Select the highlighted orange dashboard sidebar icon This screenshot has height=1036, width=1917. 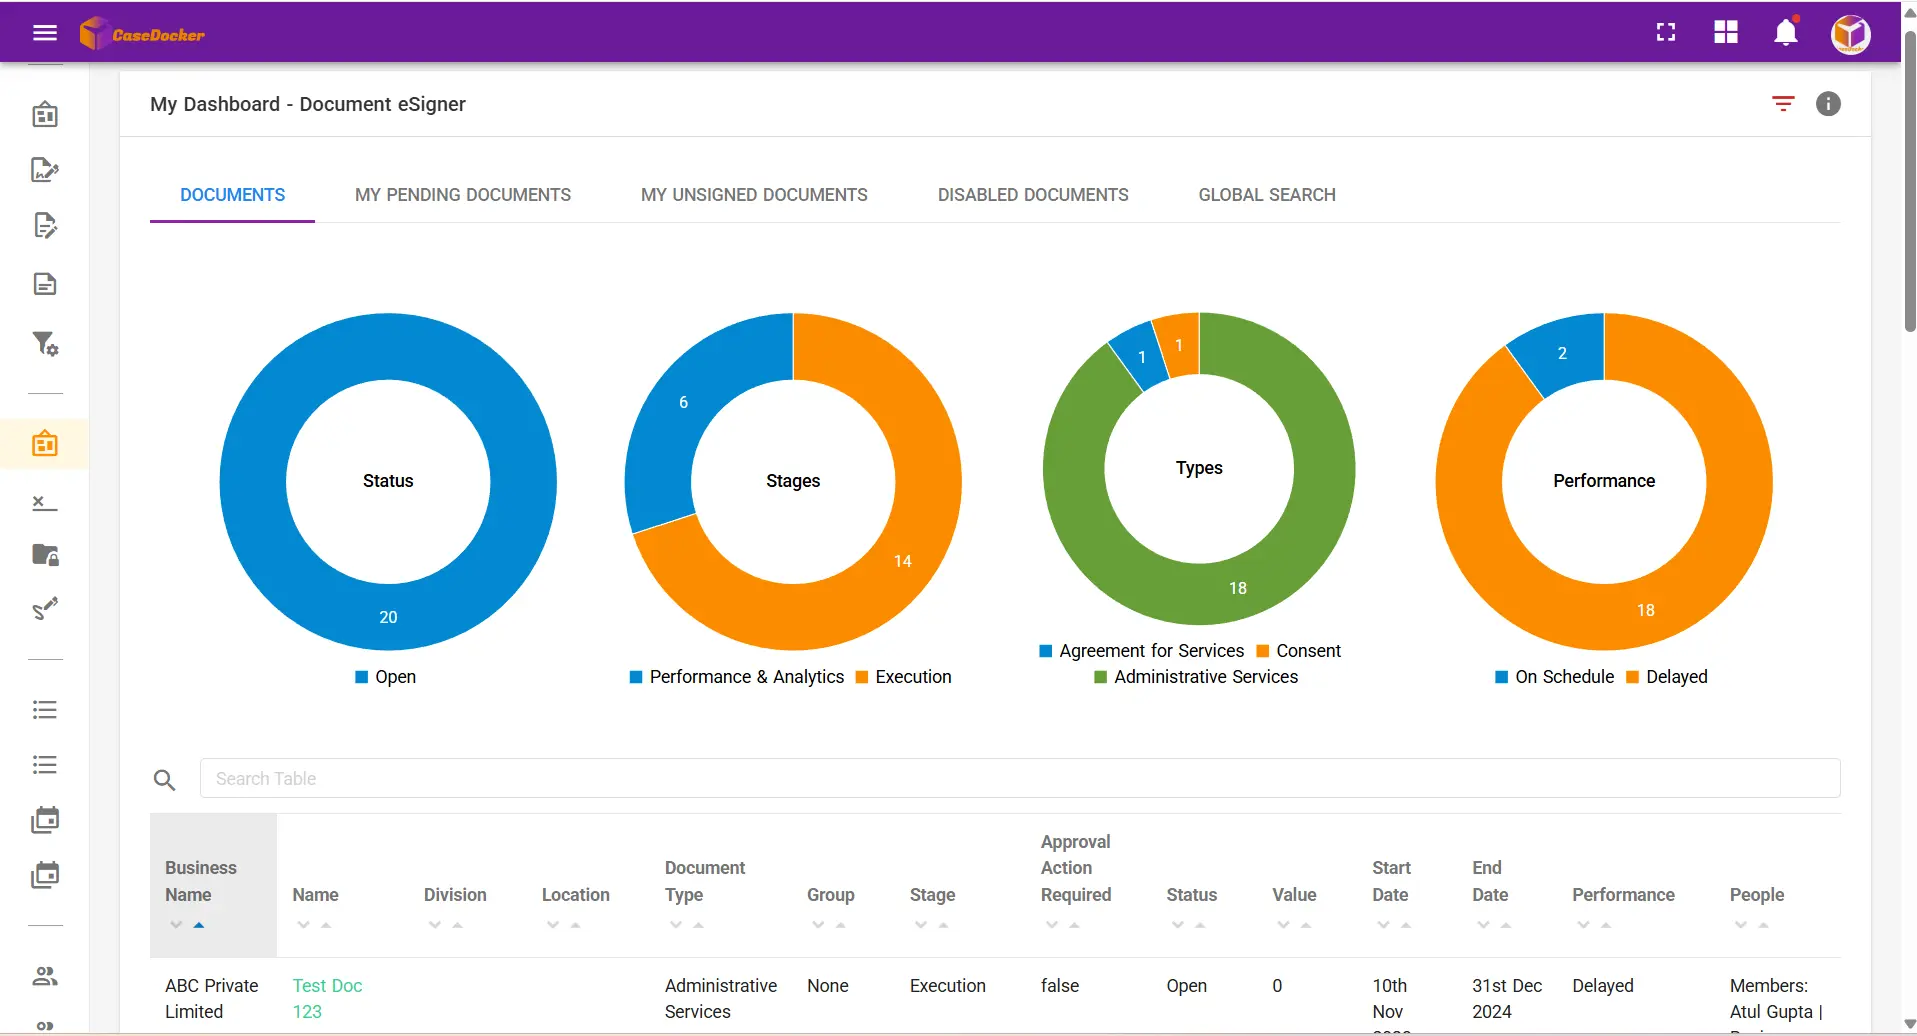(x=45, y=443)
